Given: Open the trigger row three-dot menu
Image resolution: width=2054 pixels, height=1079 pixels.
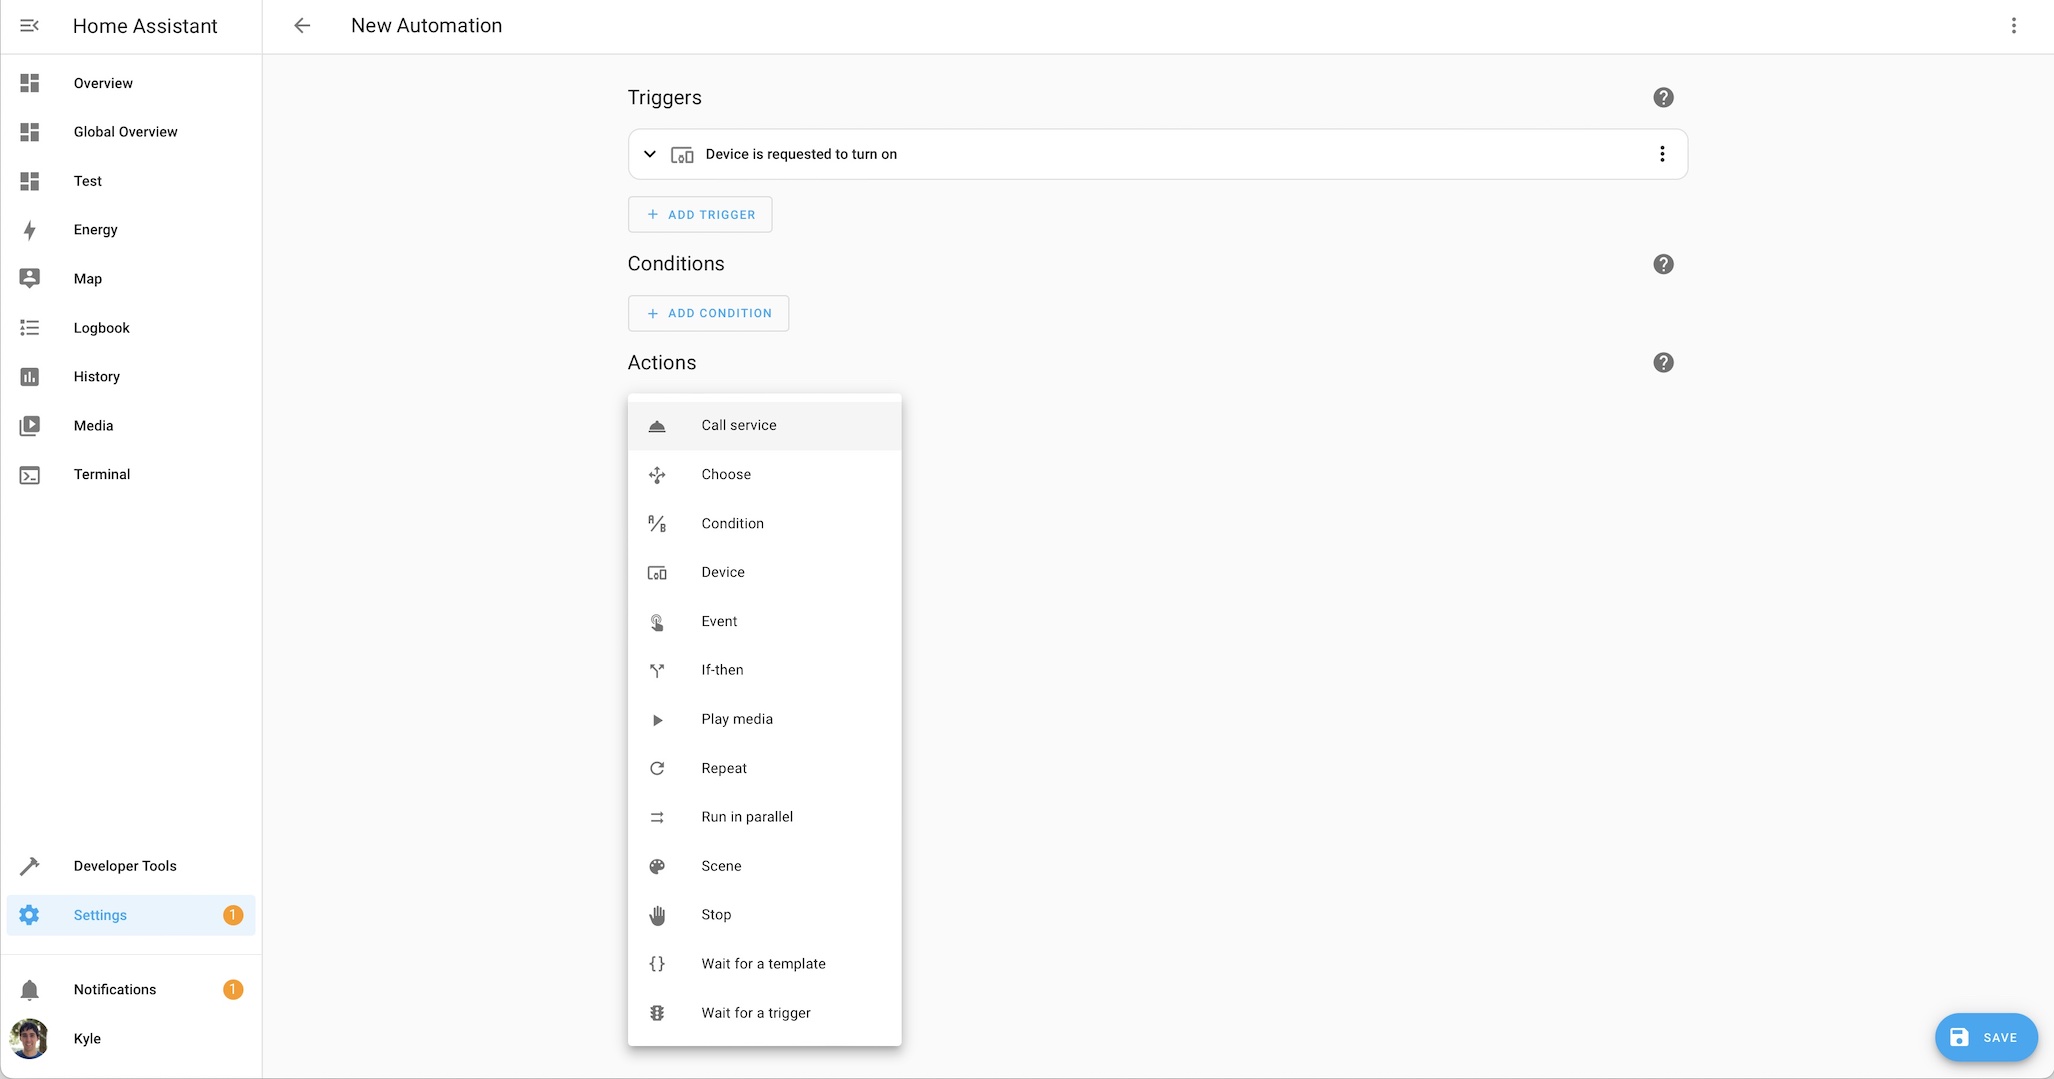Looking at the screenshot, I should (1662, 154).
